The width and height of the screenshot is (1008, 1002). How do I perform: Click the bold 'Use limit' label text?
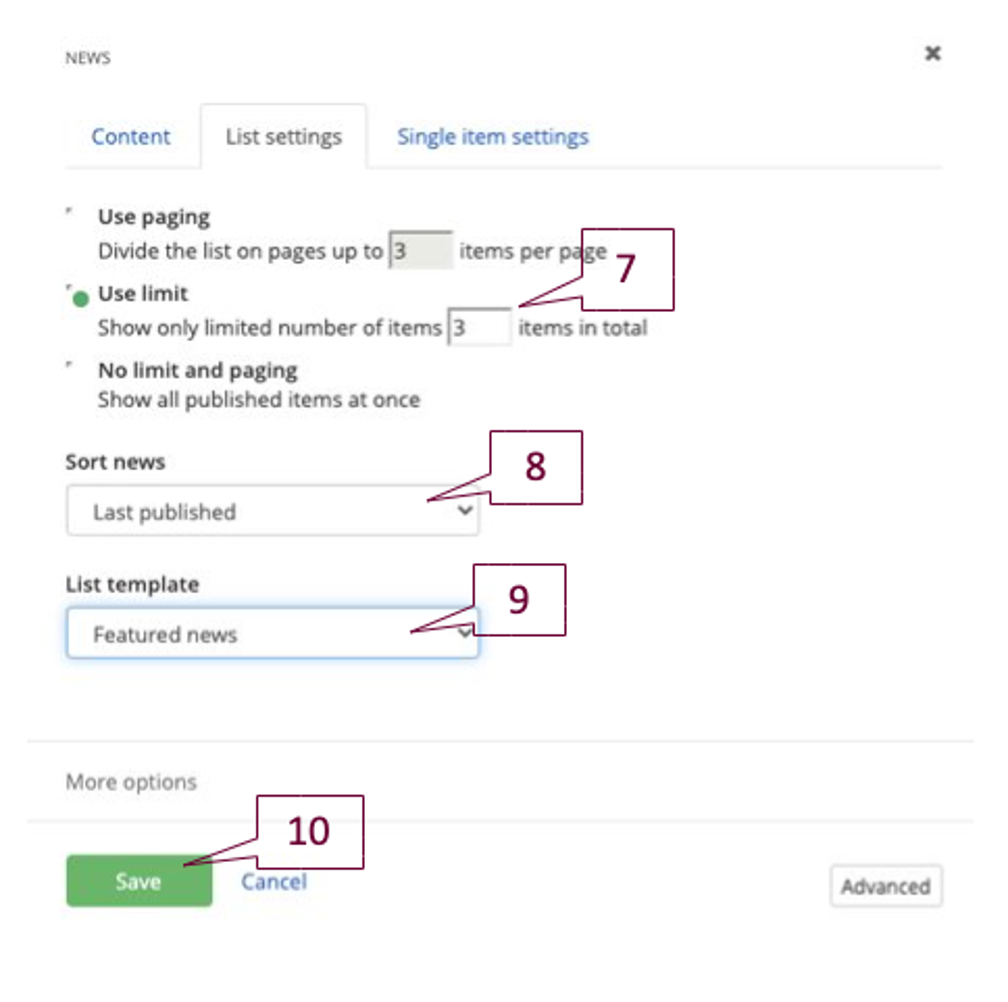point(143,294)
